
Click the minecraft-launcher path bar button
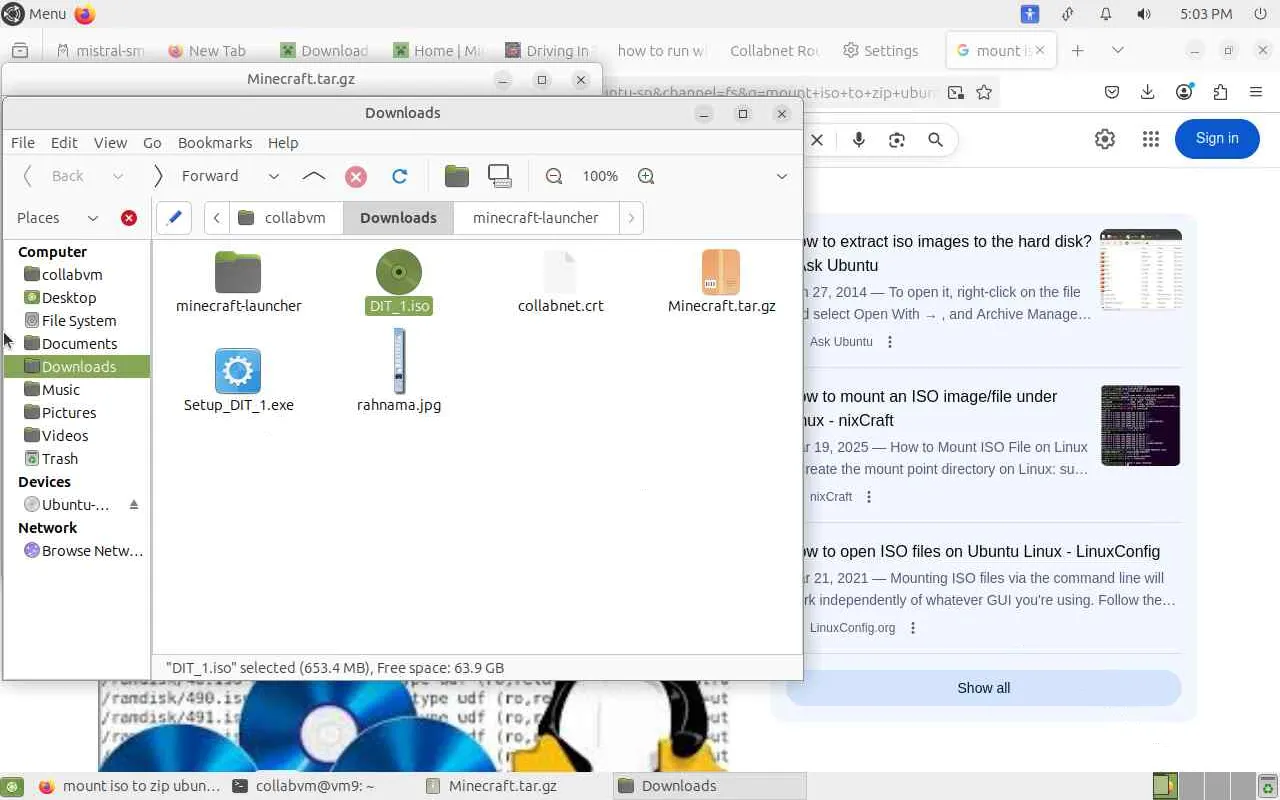click(x=536, y=218)
